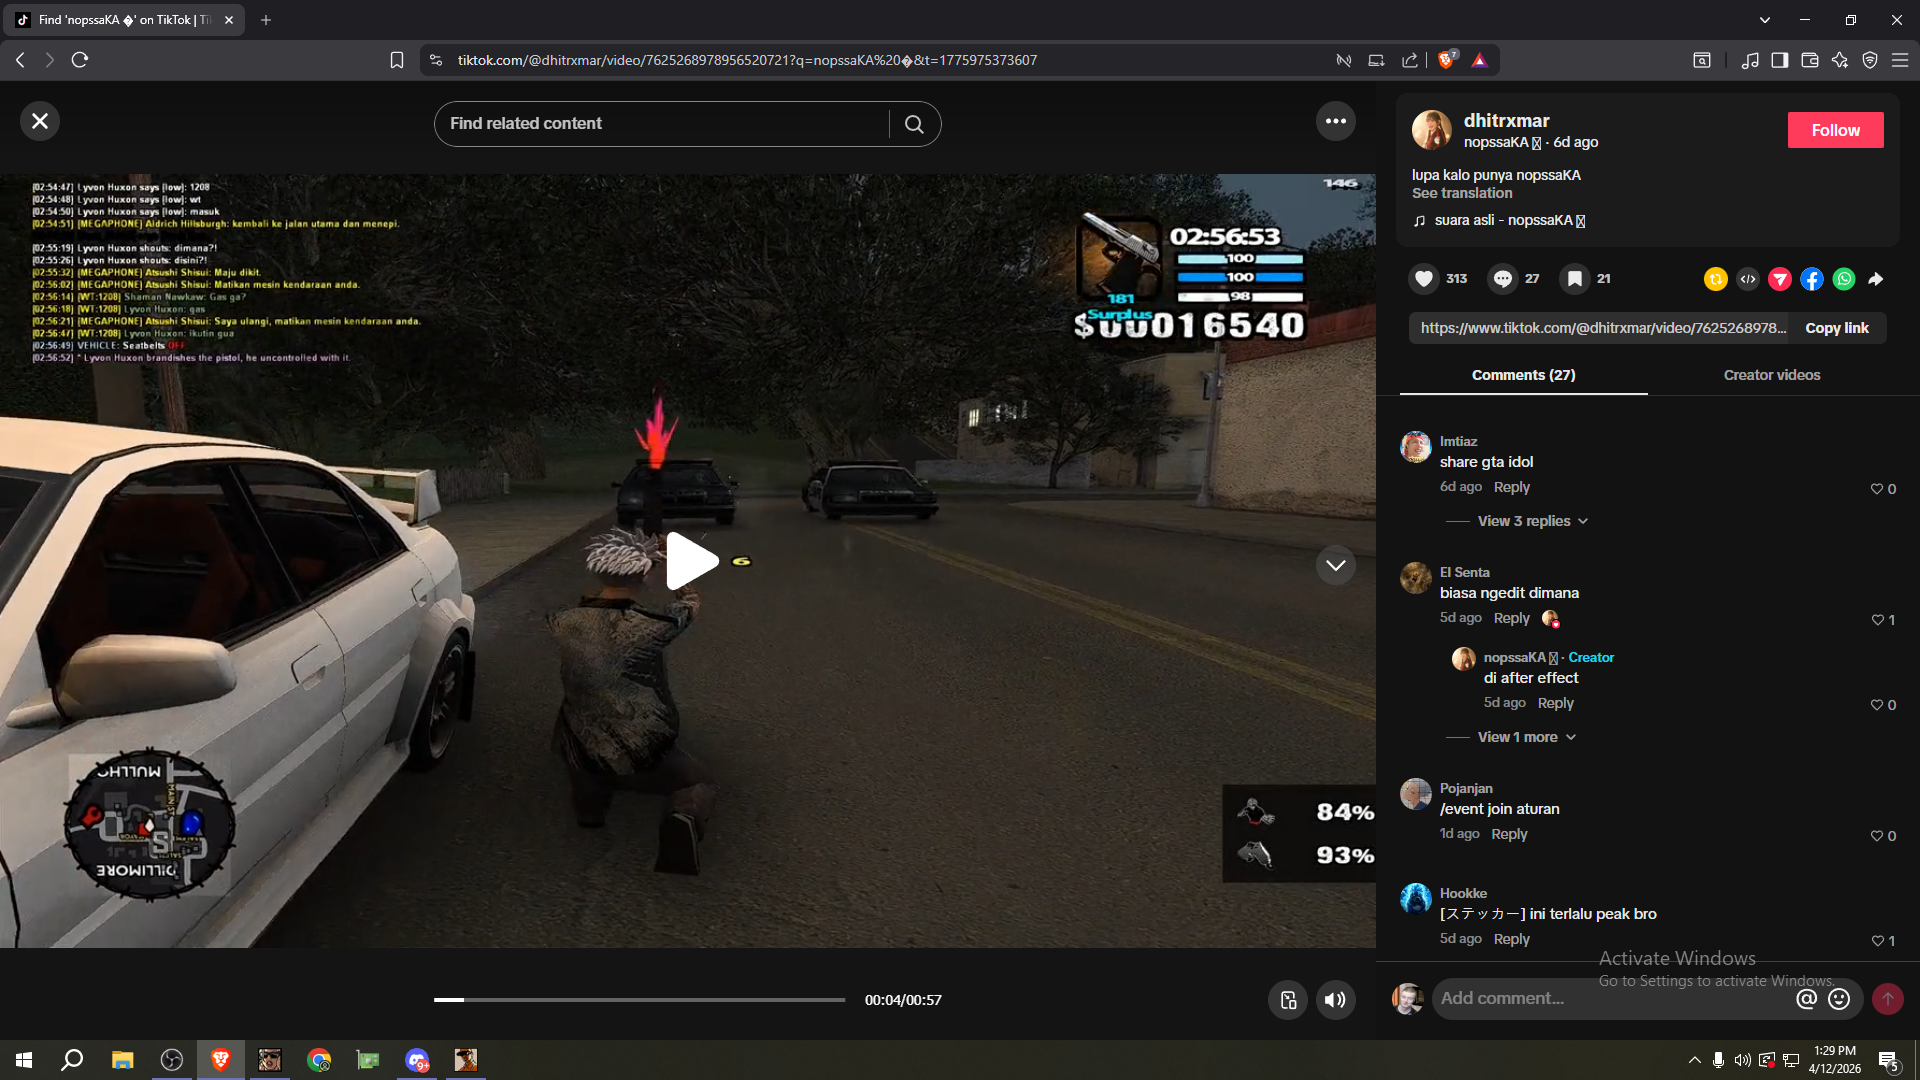Screen dimensions: 1920x1080
Task: Reply to El Senta's comment
Action: pyautogui.click(x=1512, y=618)
